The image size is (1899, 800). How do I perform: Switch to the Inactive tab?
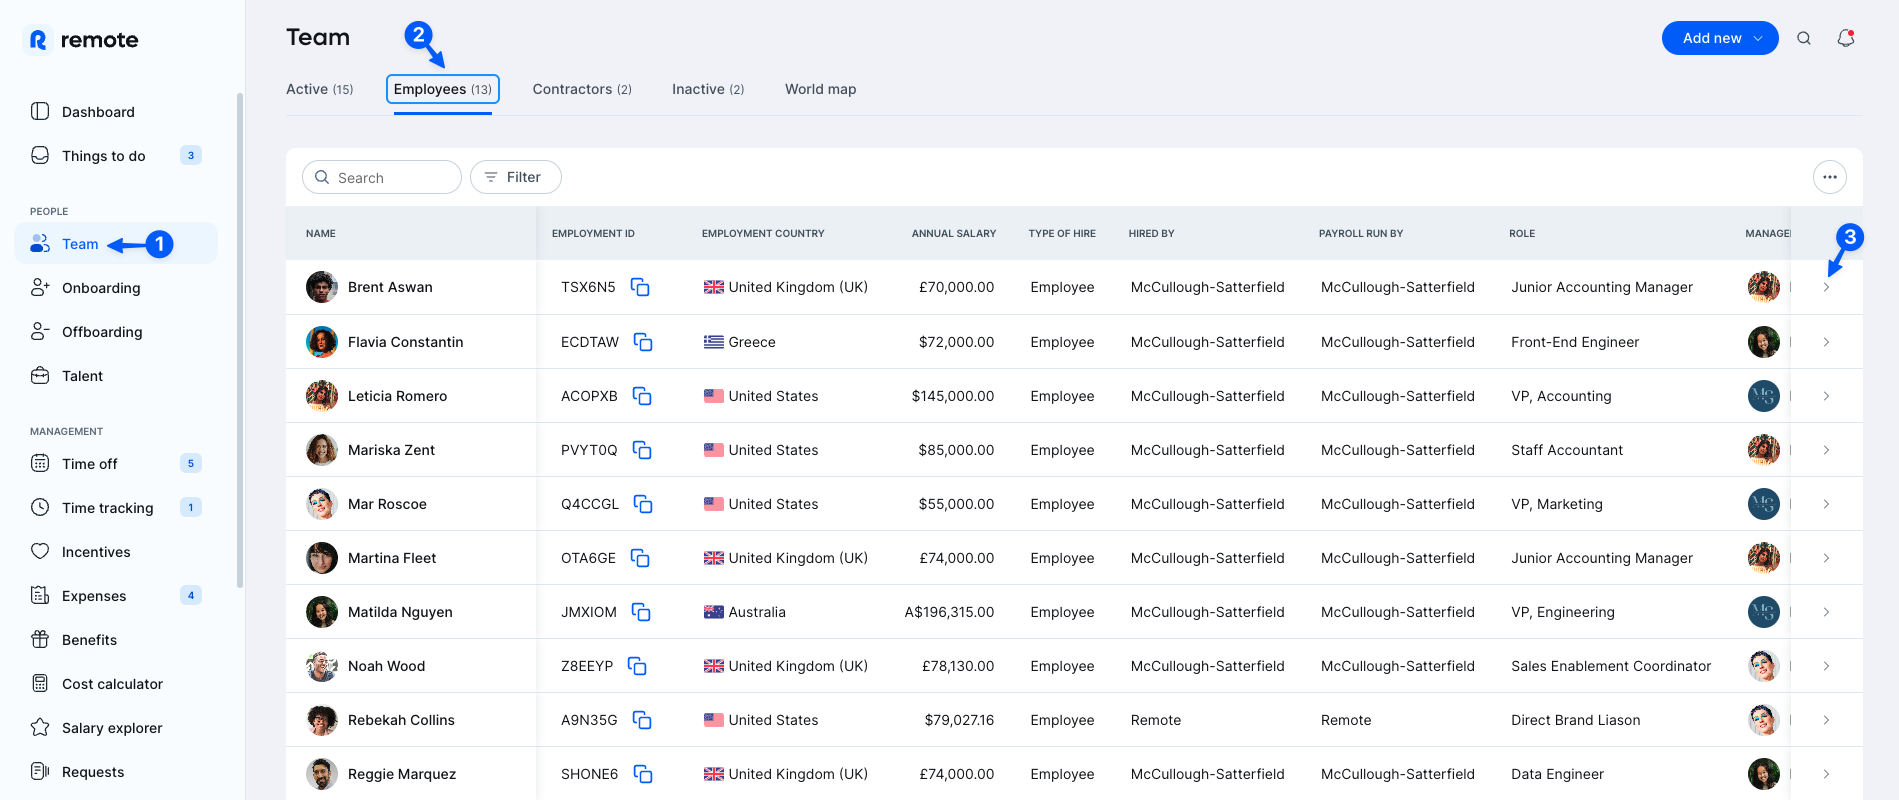[708, 89]
